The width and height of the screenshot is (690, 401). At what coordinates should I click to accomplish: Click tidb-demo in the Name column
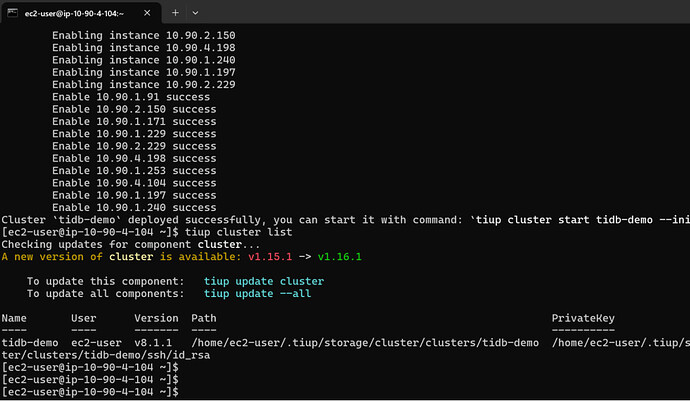point(29,344)
